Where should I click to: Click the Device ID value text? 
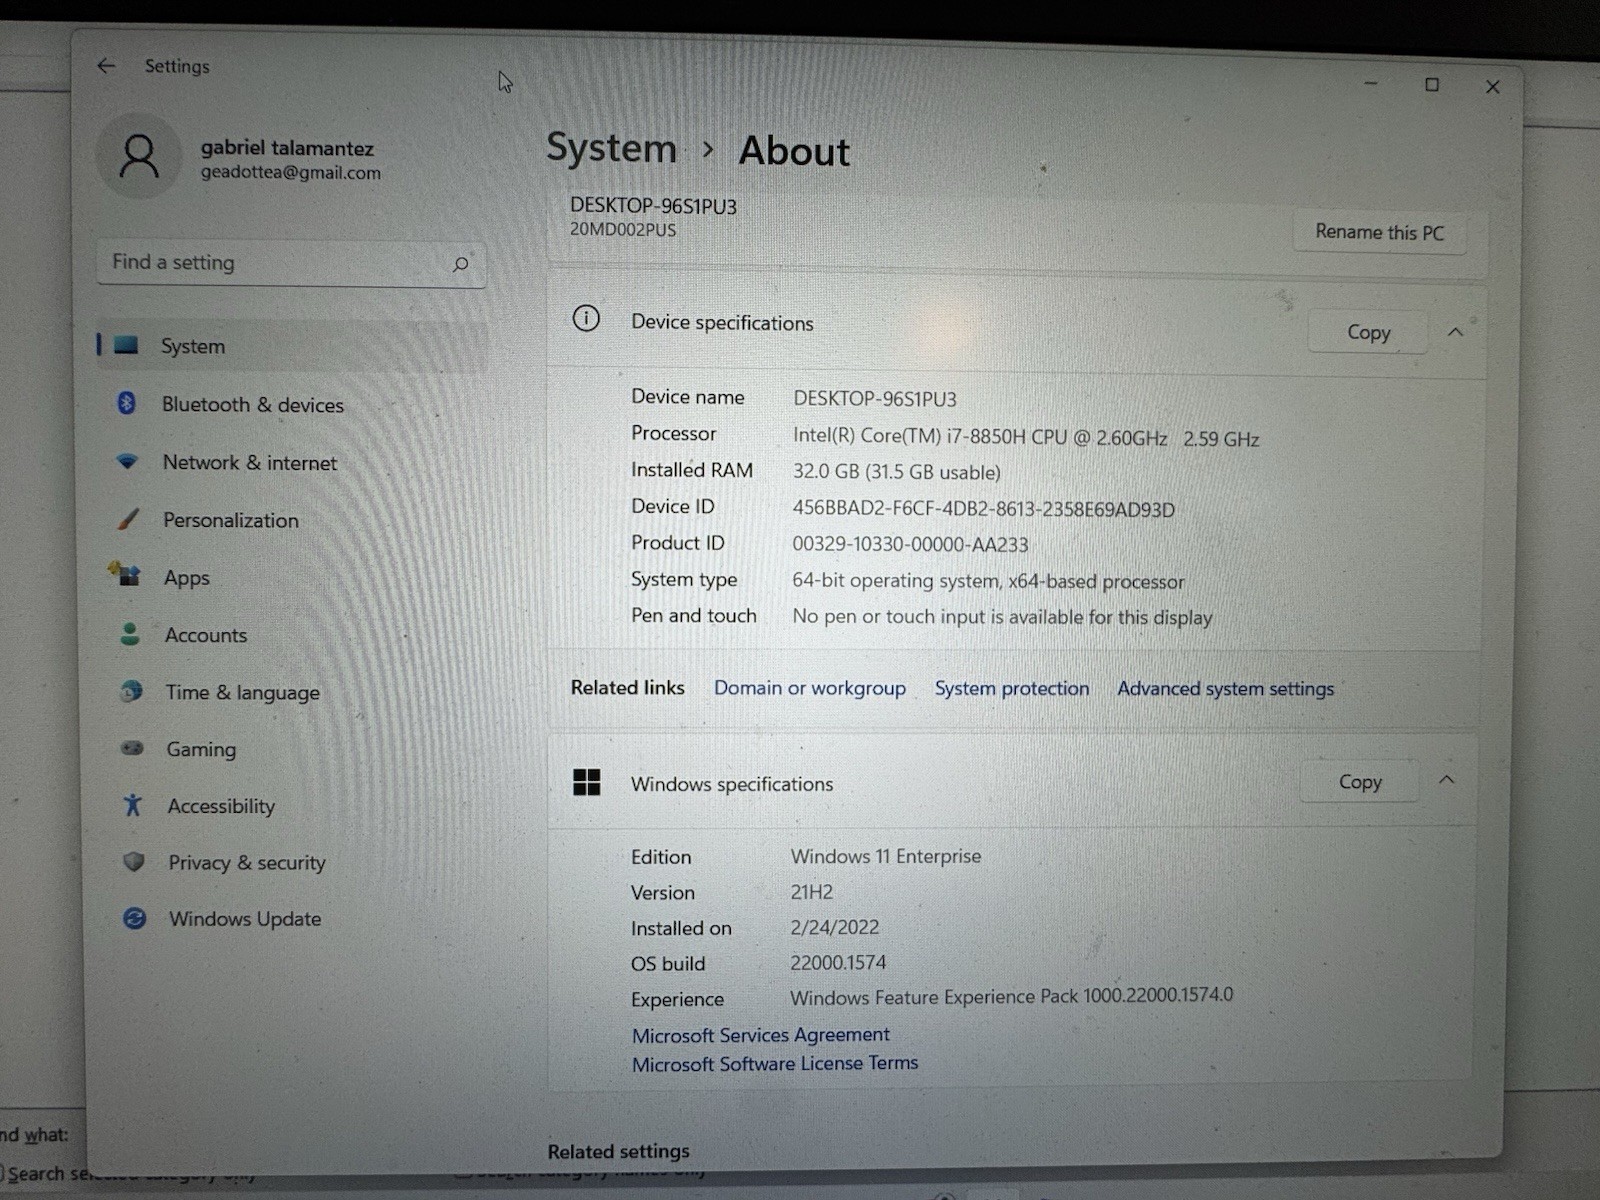pos(984,509)
